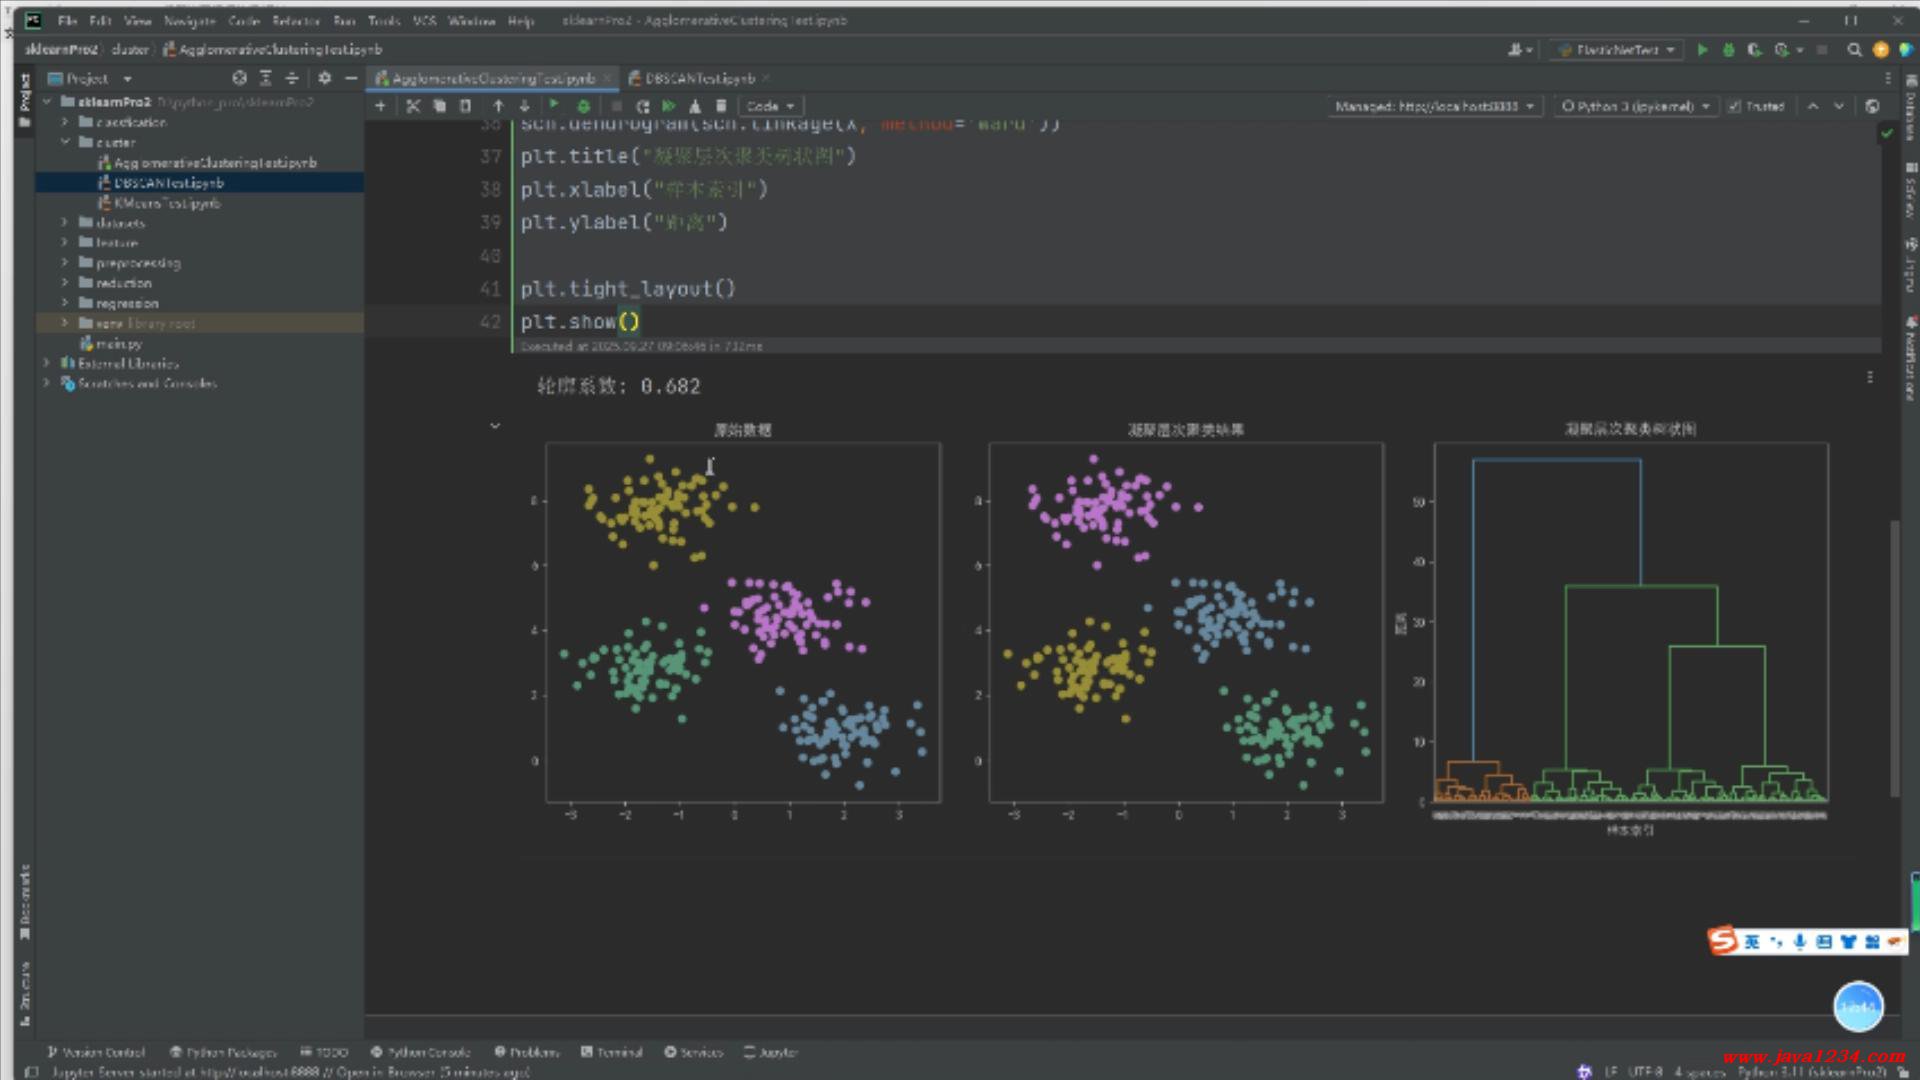
Task: Open the ElasticNetTest run configuration dropdown
Action: click(x=1615, y=49)
